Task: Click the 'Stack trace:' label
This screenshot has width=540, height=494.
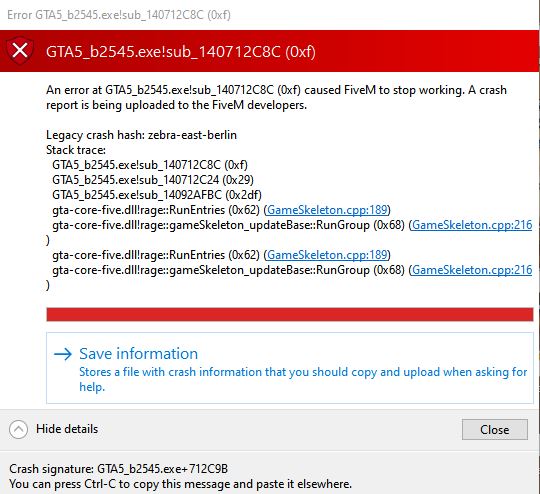Action: 76,150
